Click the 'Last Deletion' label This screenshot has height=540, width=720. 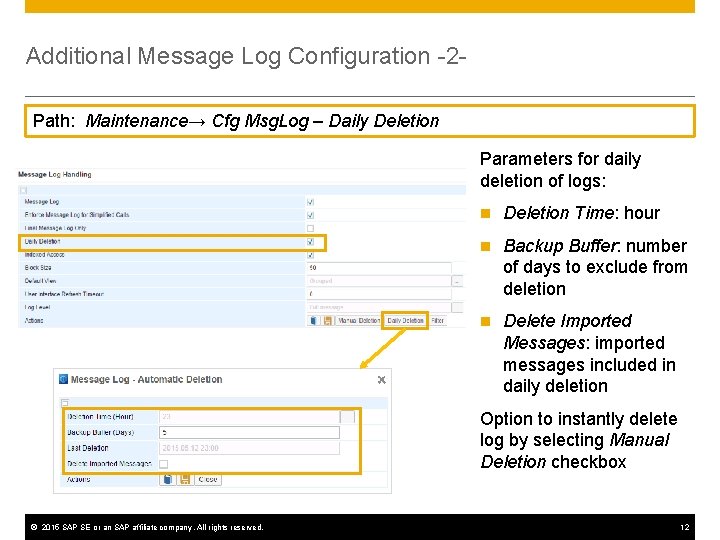click(88, 448)
